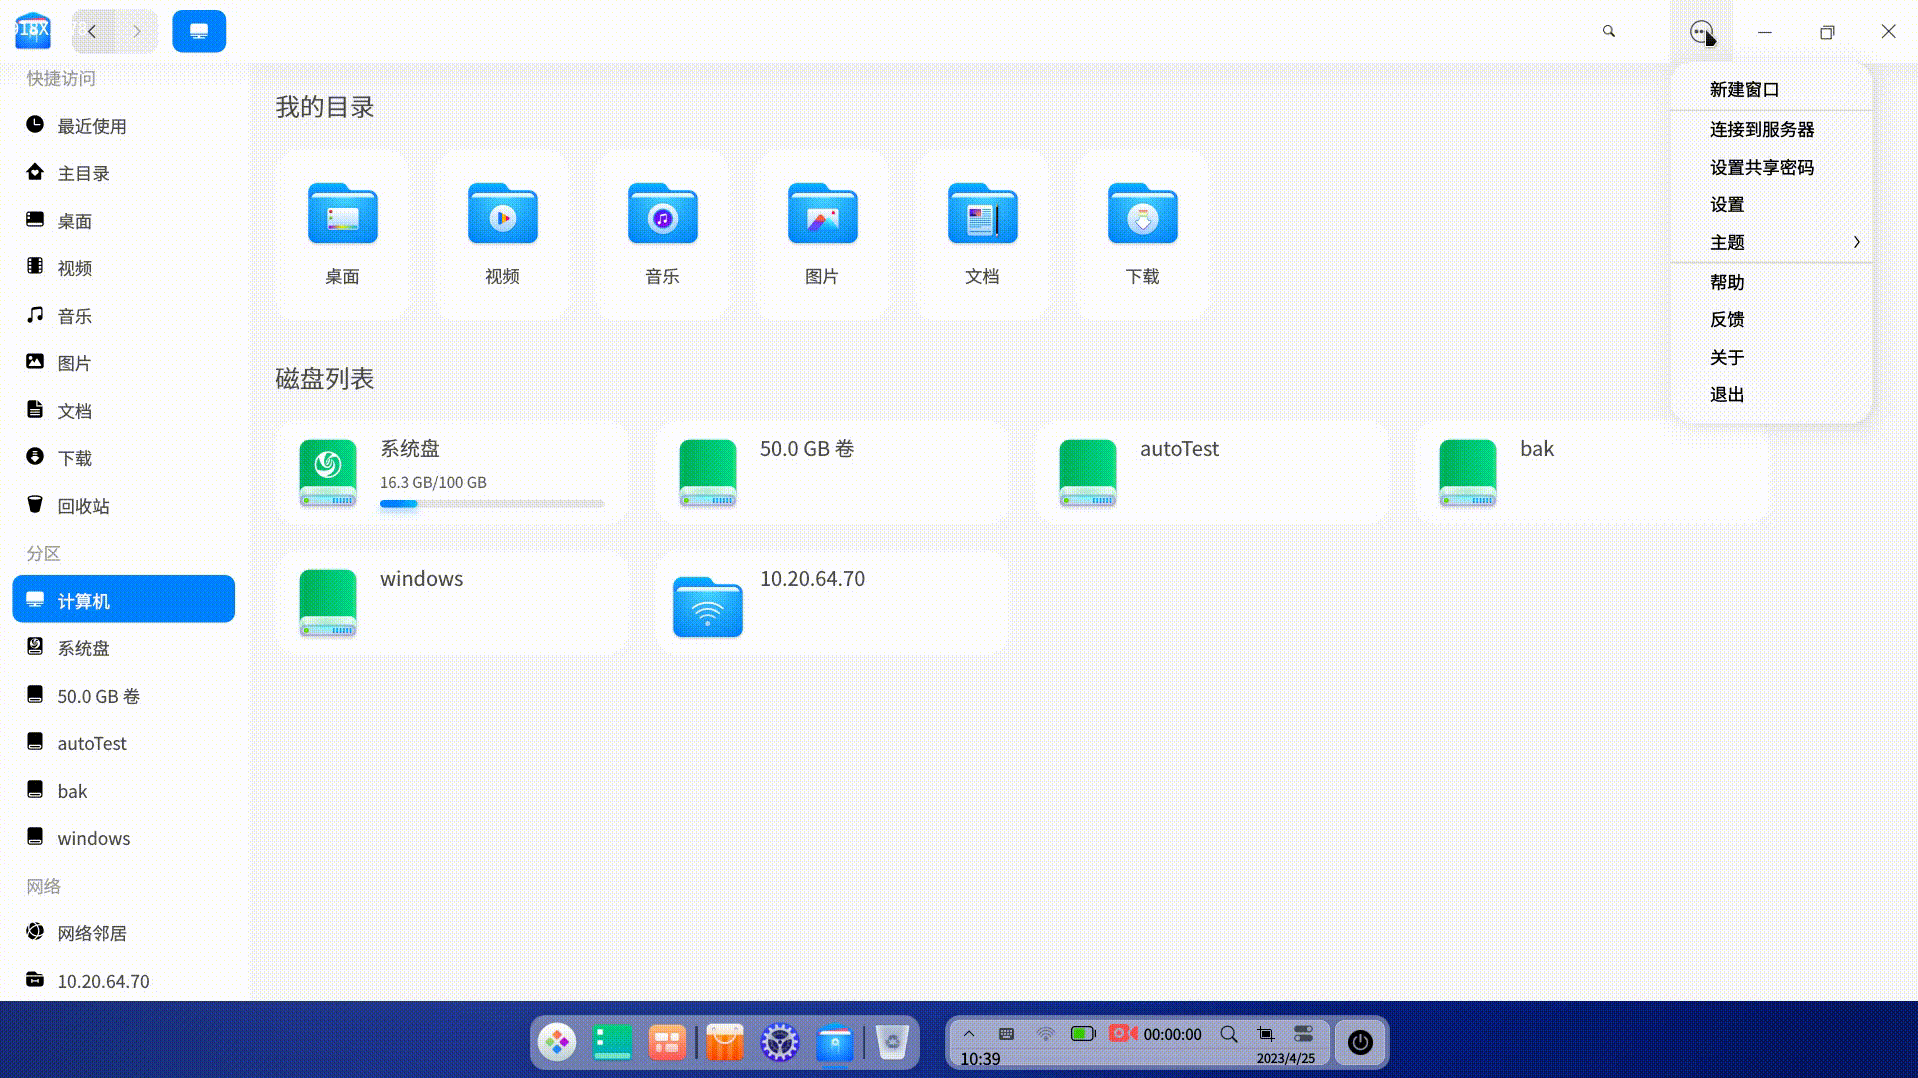Open the 50.0 GB 卷 disk card
This screenshot has width=1918, height=1078.
coord(832,472)
